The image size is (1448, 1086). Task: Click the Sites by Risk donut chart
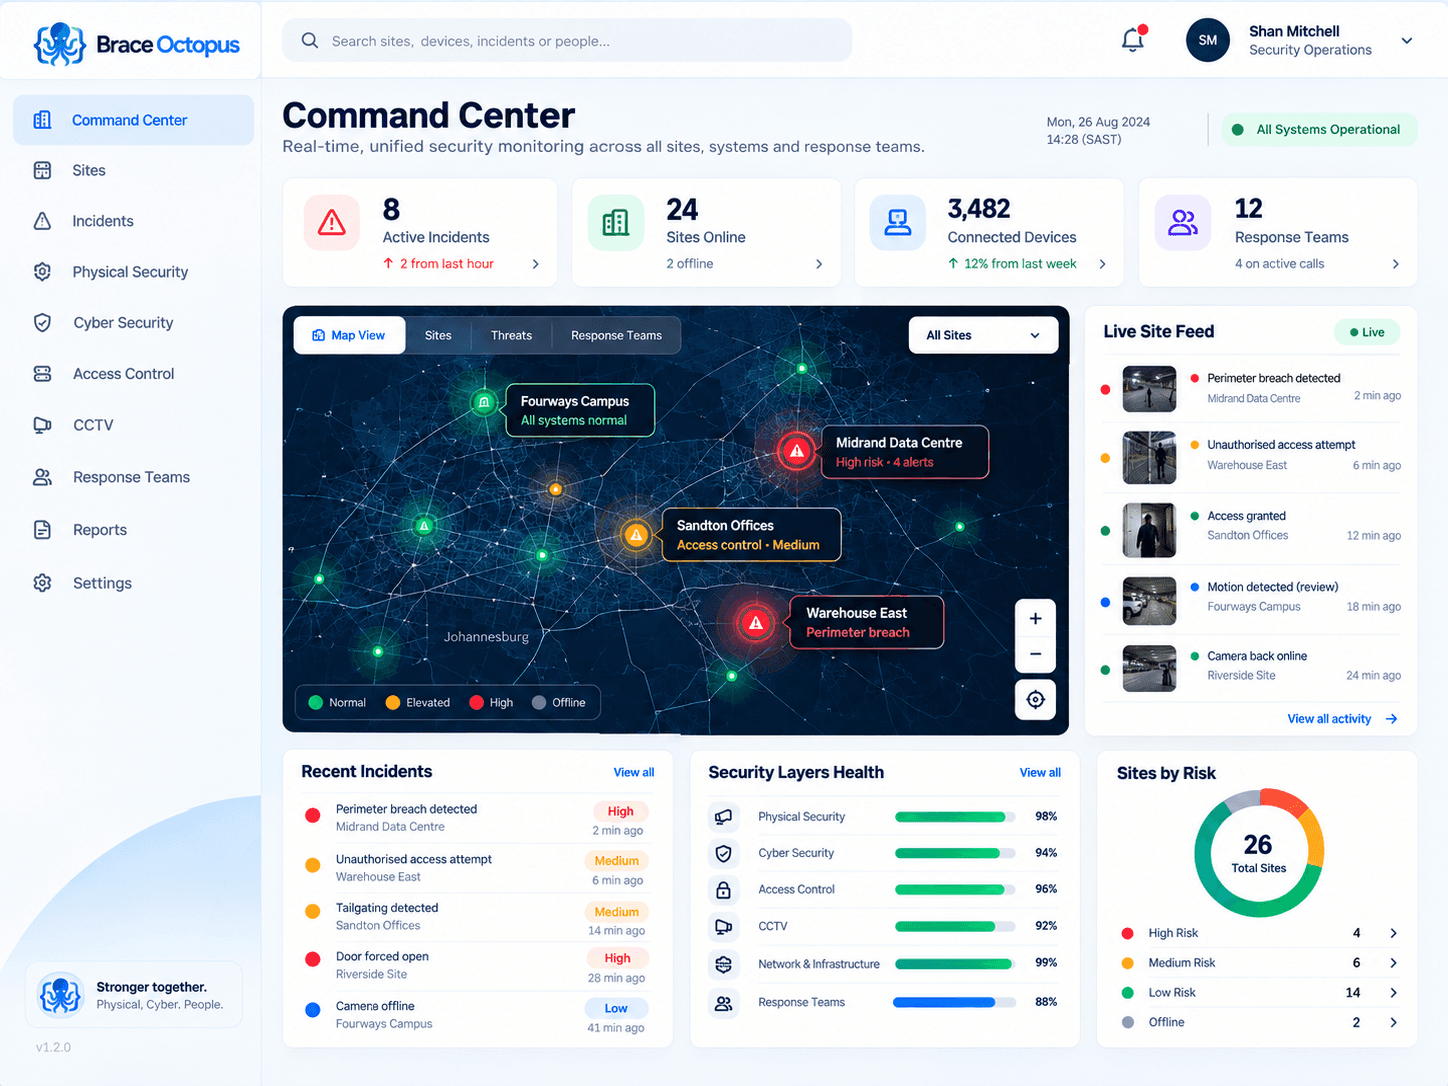[1258, 853]
